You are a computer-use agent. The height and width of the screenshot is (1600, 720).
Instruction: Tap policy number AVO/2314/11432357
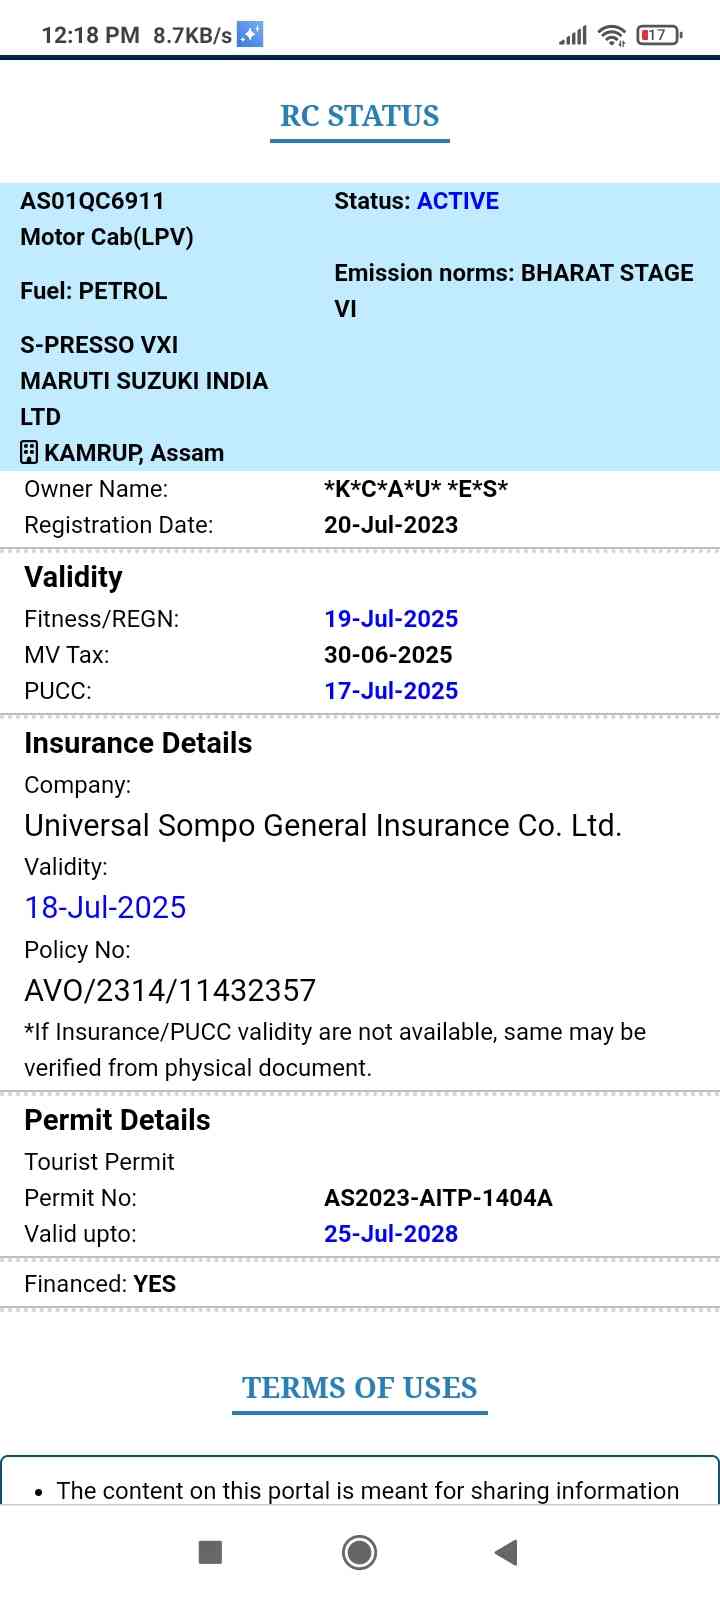pos(170,991)
